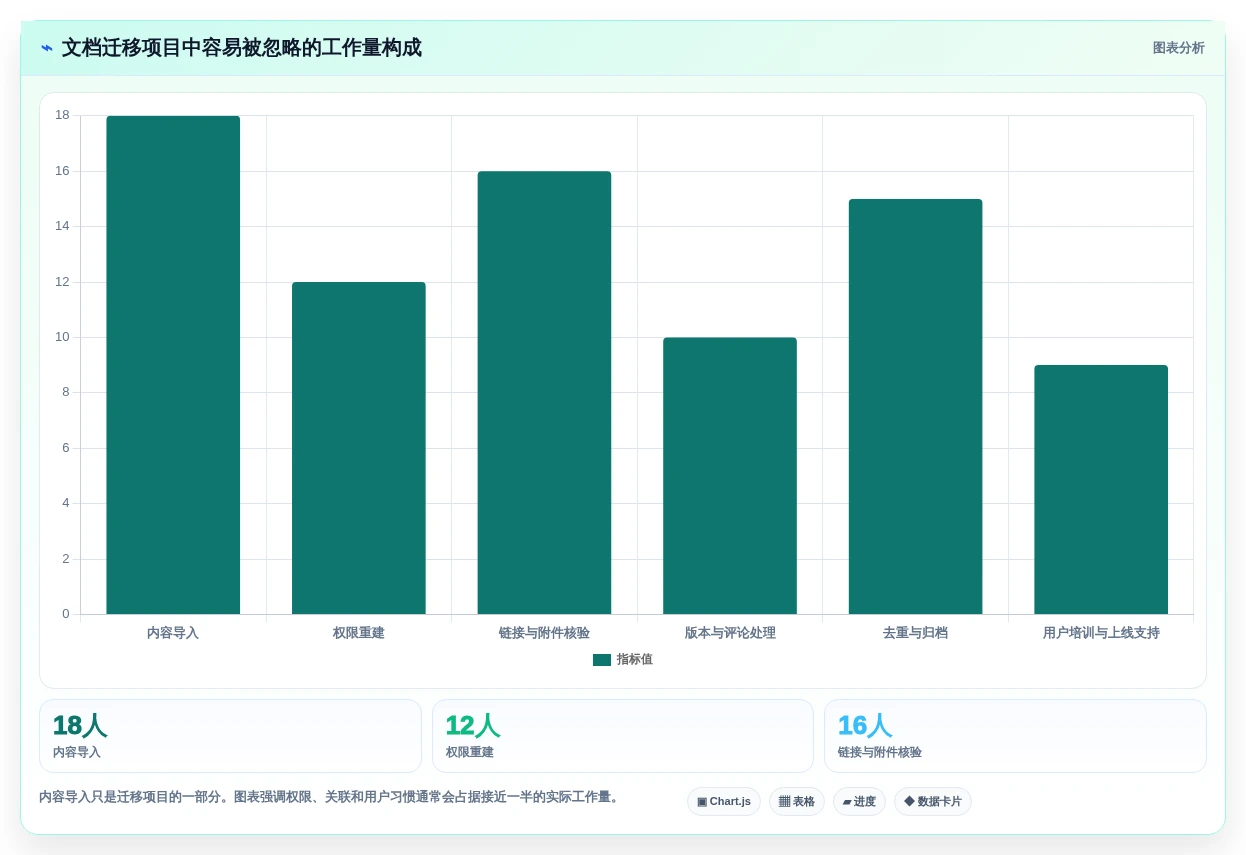Open the 16人 链接与附件核验 data card

[1015, 736]
